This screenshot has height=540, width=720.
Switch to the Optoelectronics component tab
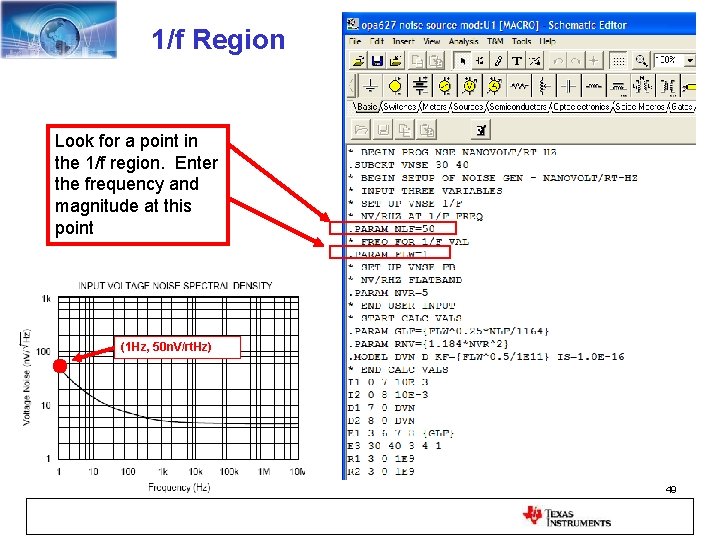coord(581,107)
